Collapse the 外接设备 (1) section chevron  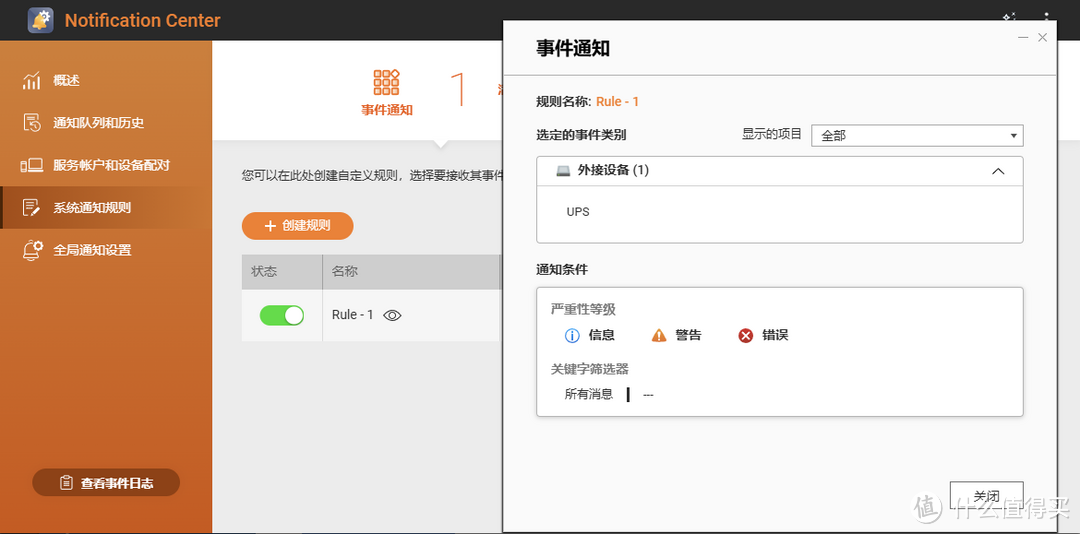click(997, 171)
